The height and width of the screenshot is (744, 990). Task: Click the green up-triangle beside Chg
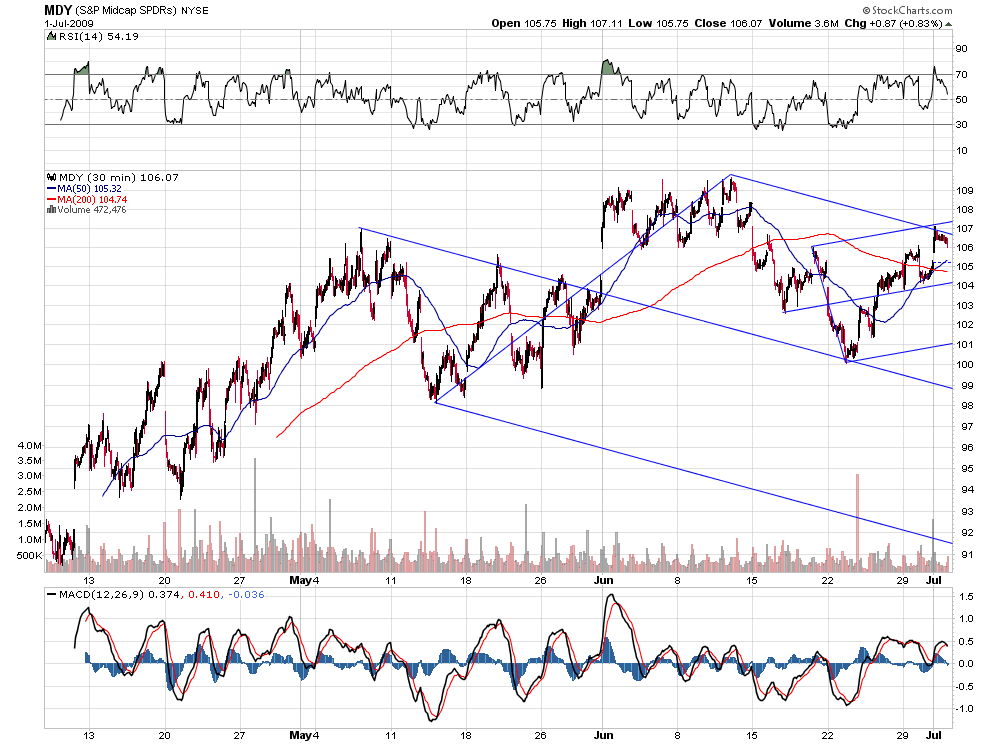[x=949, y=24]
